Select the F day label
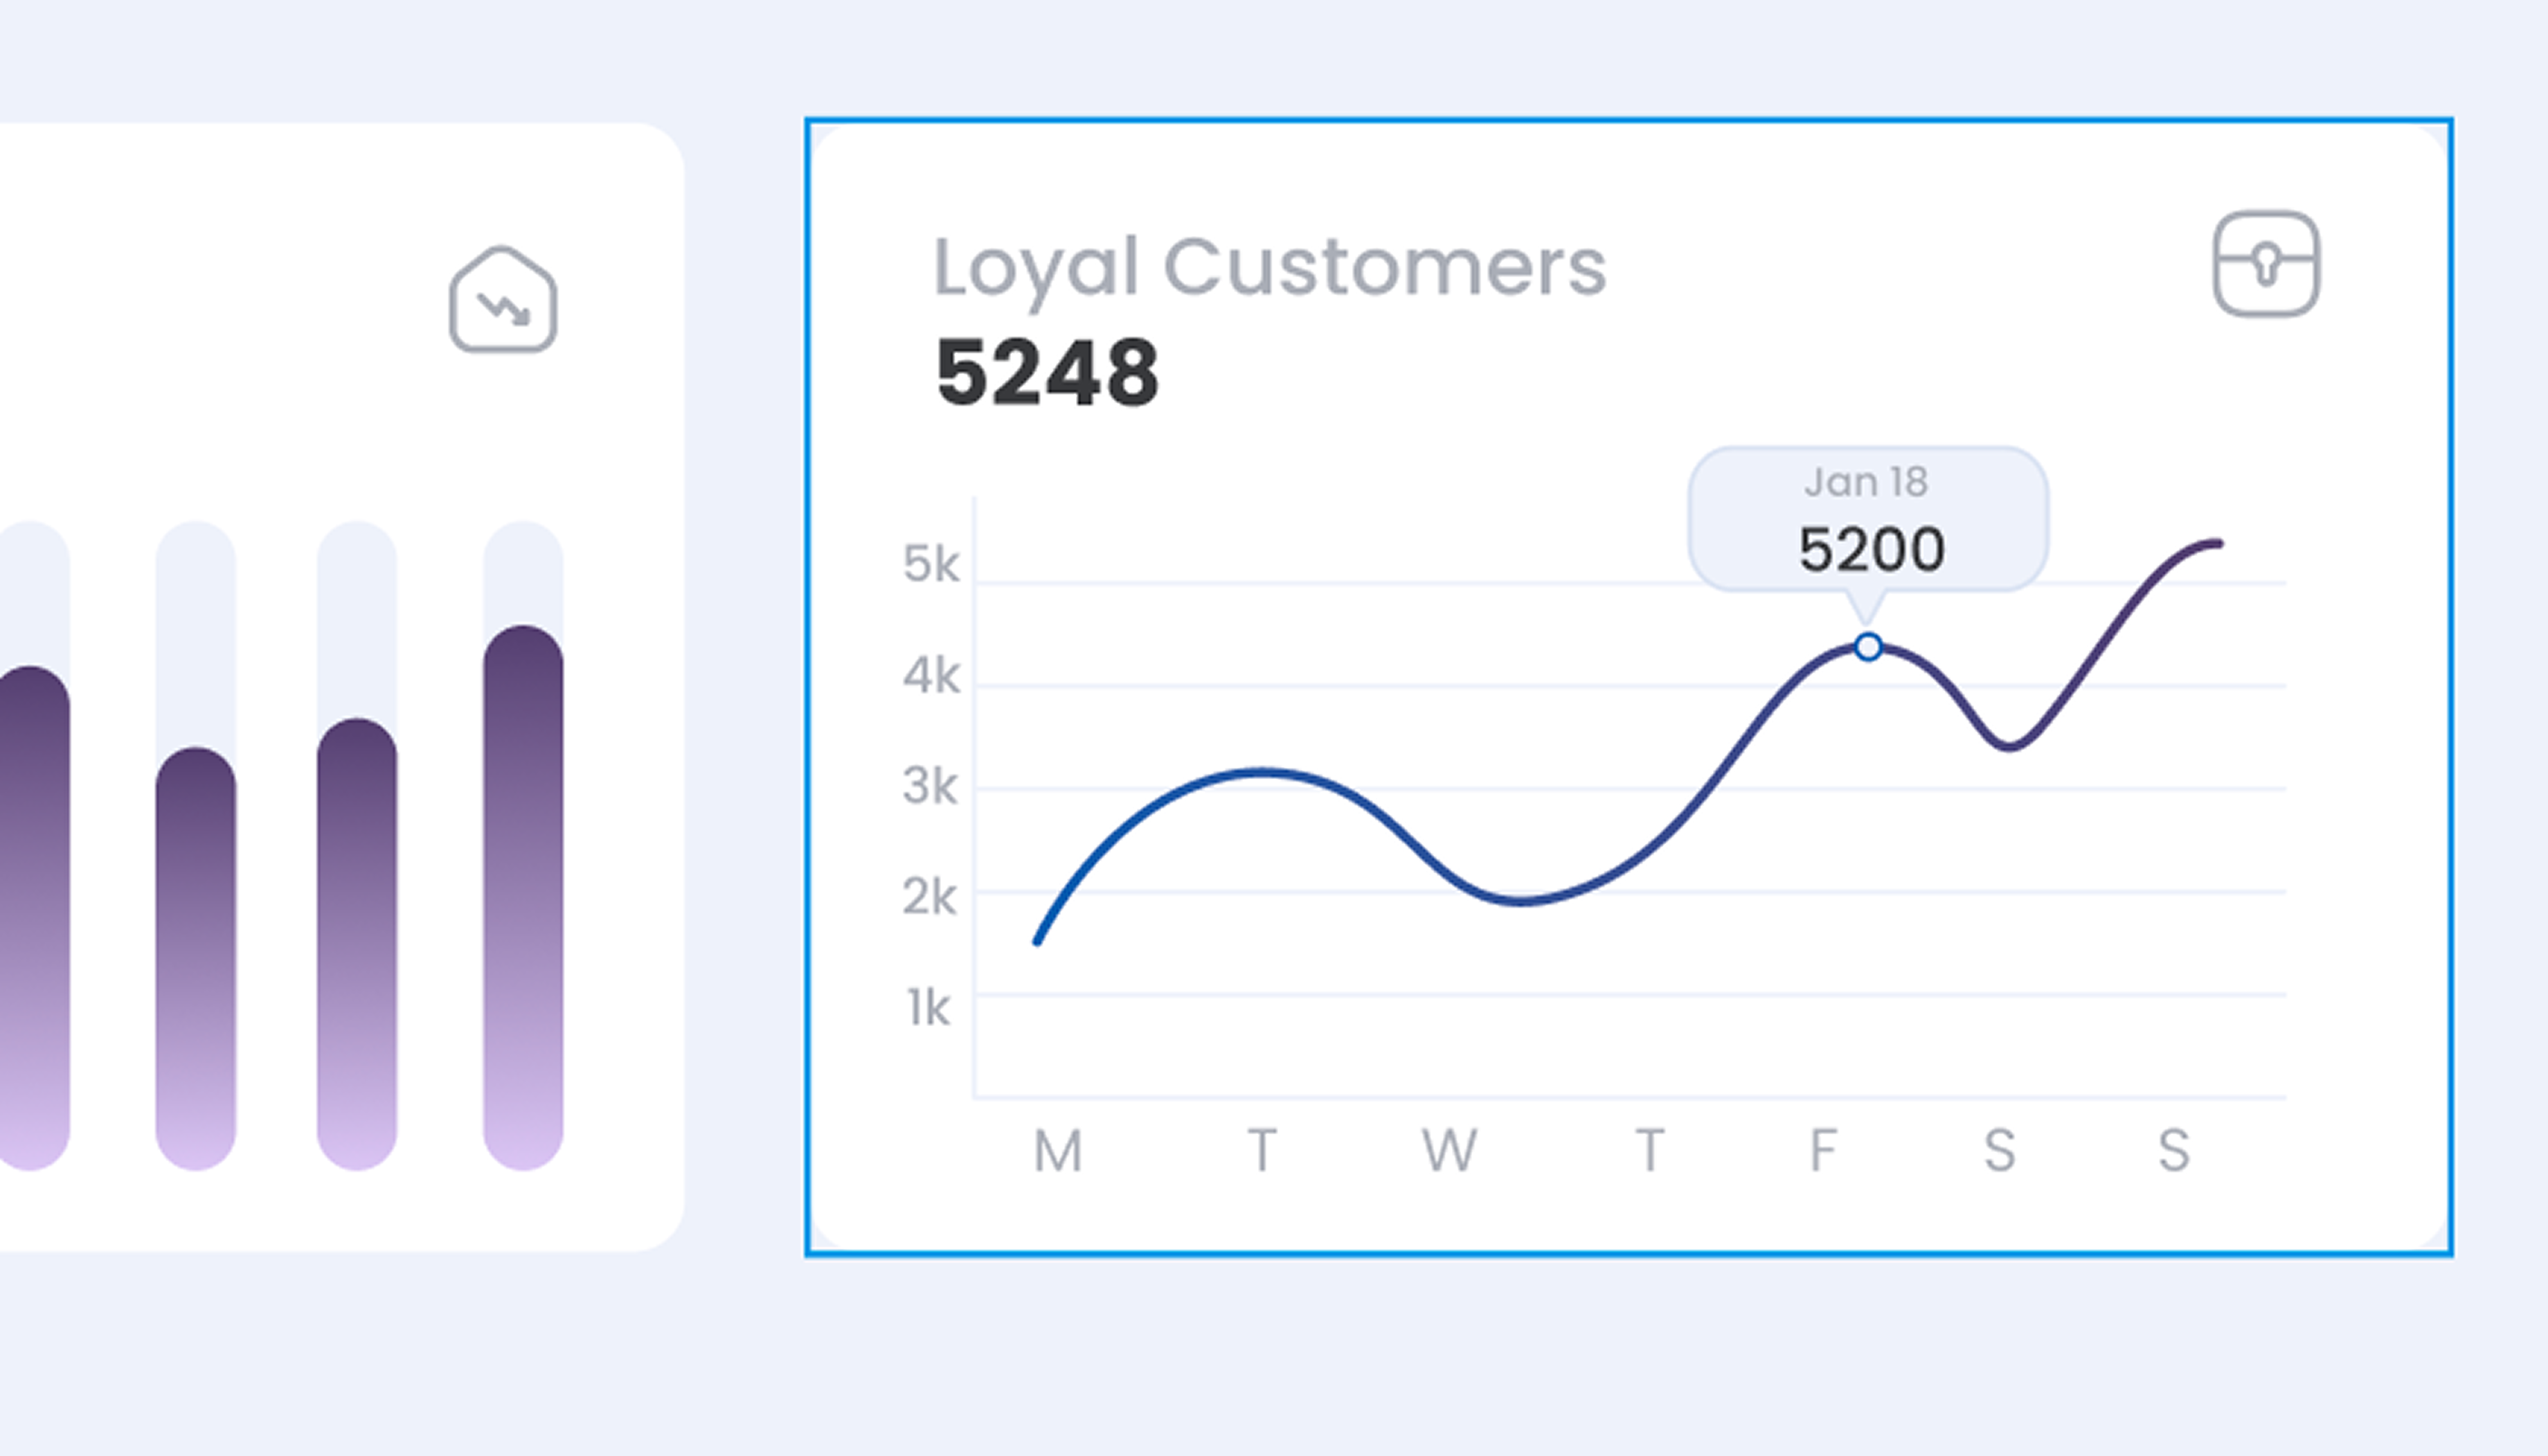 pos(1823,1151)
